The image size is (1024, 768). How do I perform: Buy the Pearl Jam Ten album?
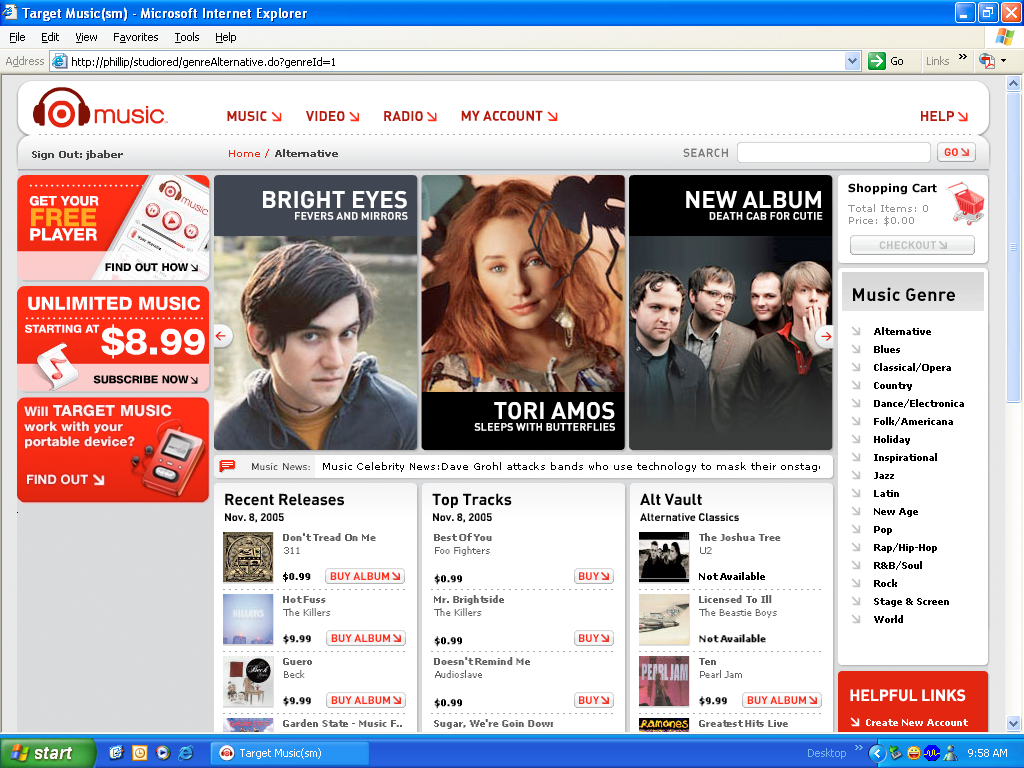point(782,700)
